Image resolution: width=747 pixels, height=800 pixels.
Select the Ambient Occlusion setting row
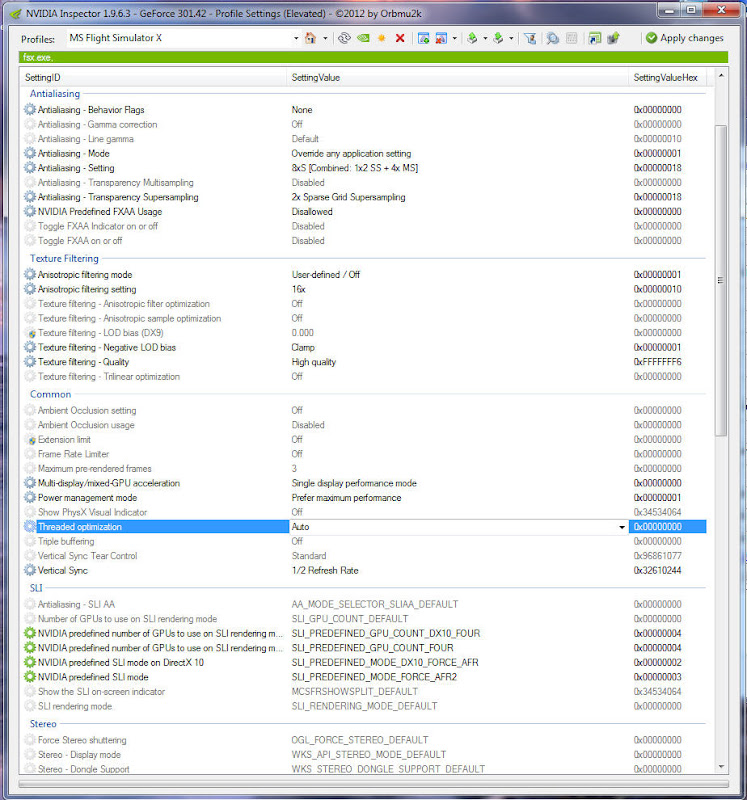coord(364,410)
